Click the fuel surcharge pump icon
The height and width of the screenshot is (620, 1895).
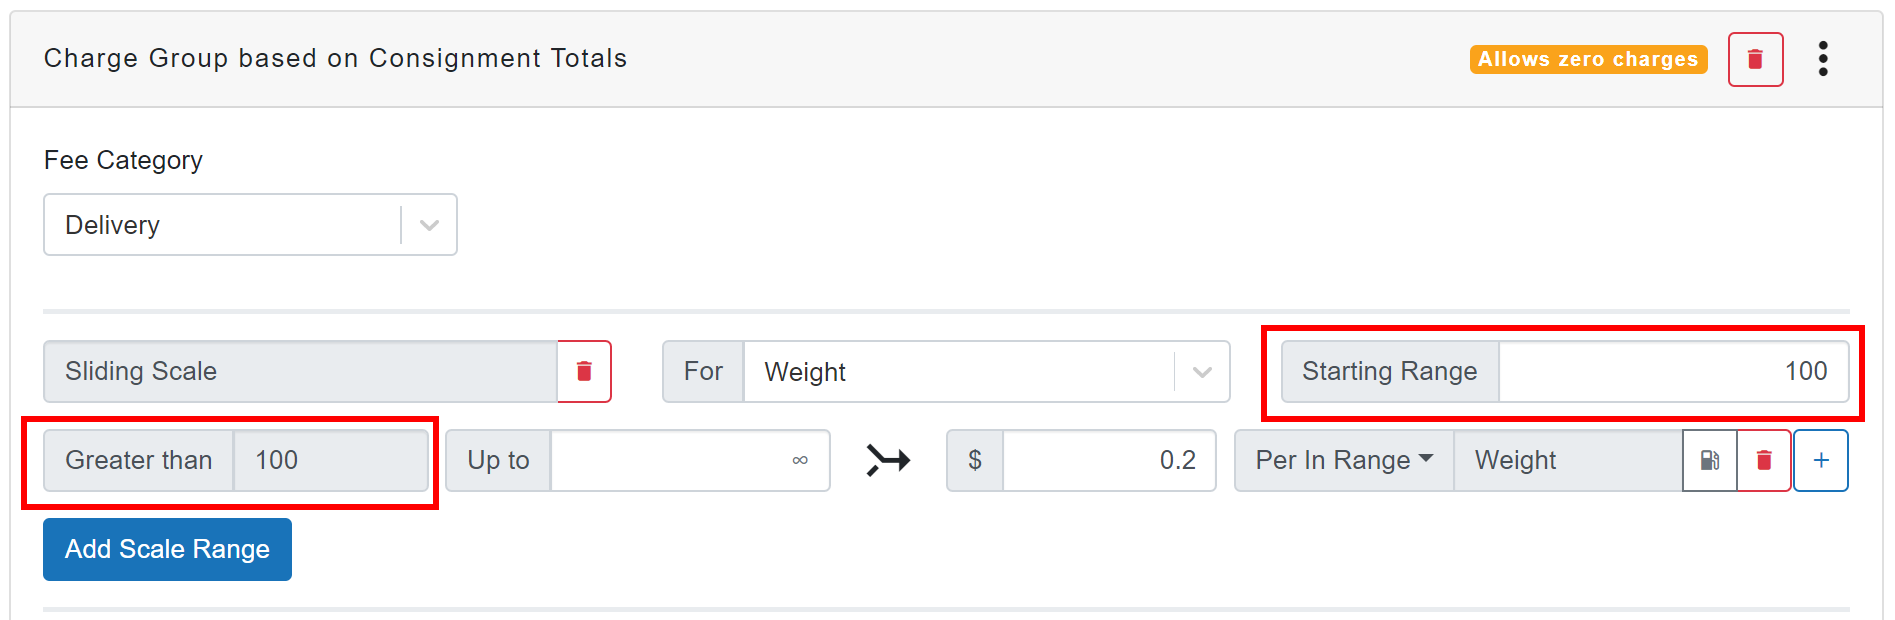[1710, 460]
